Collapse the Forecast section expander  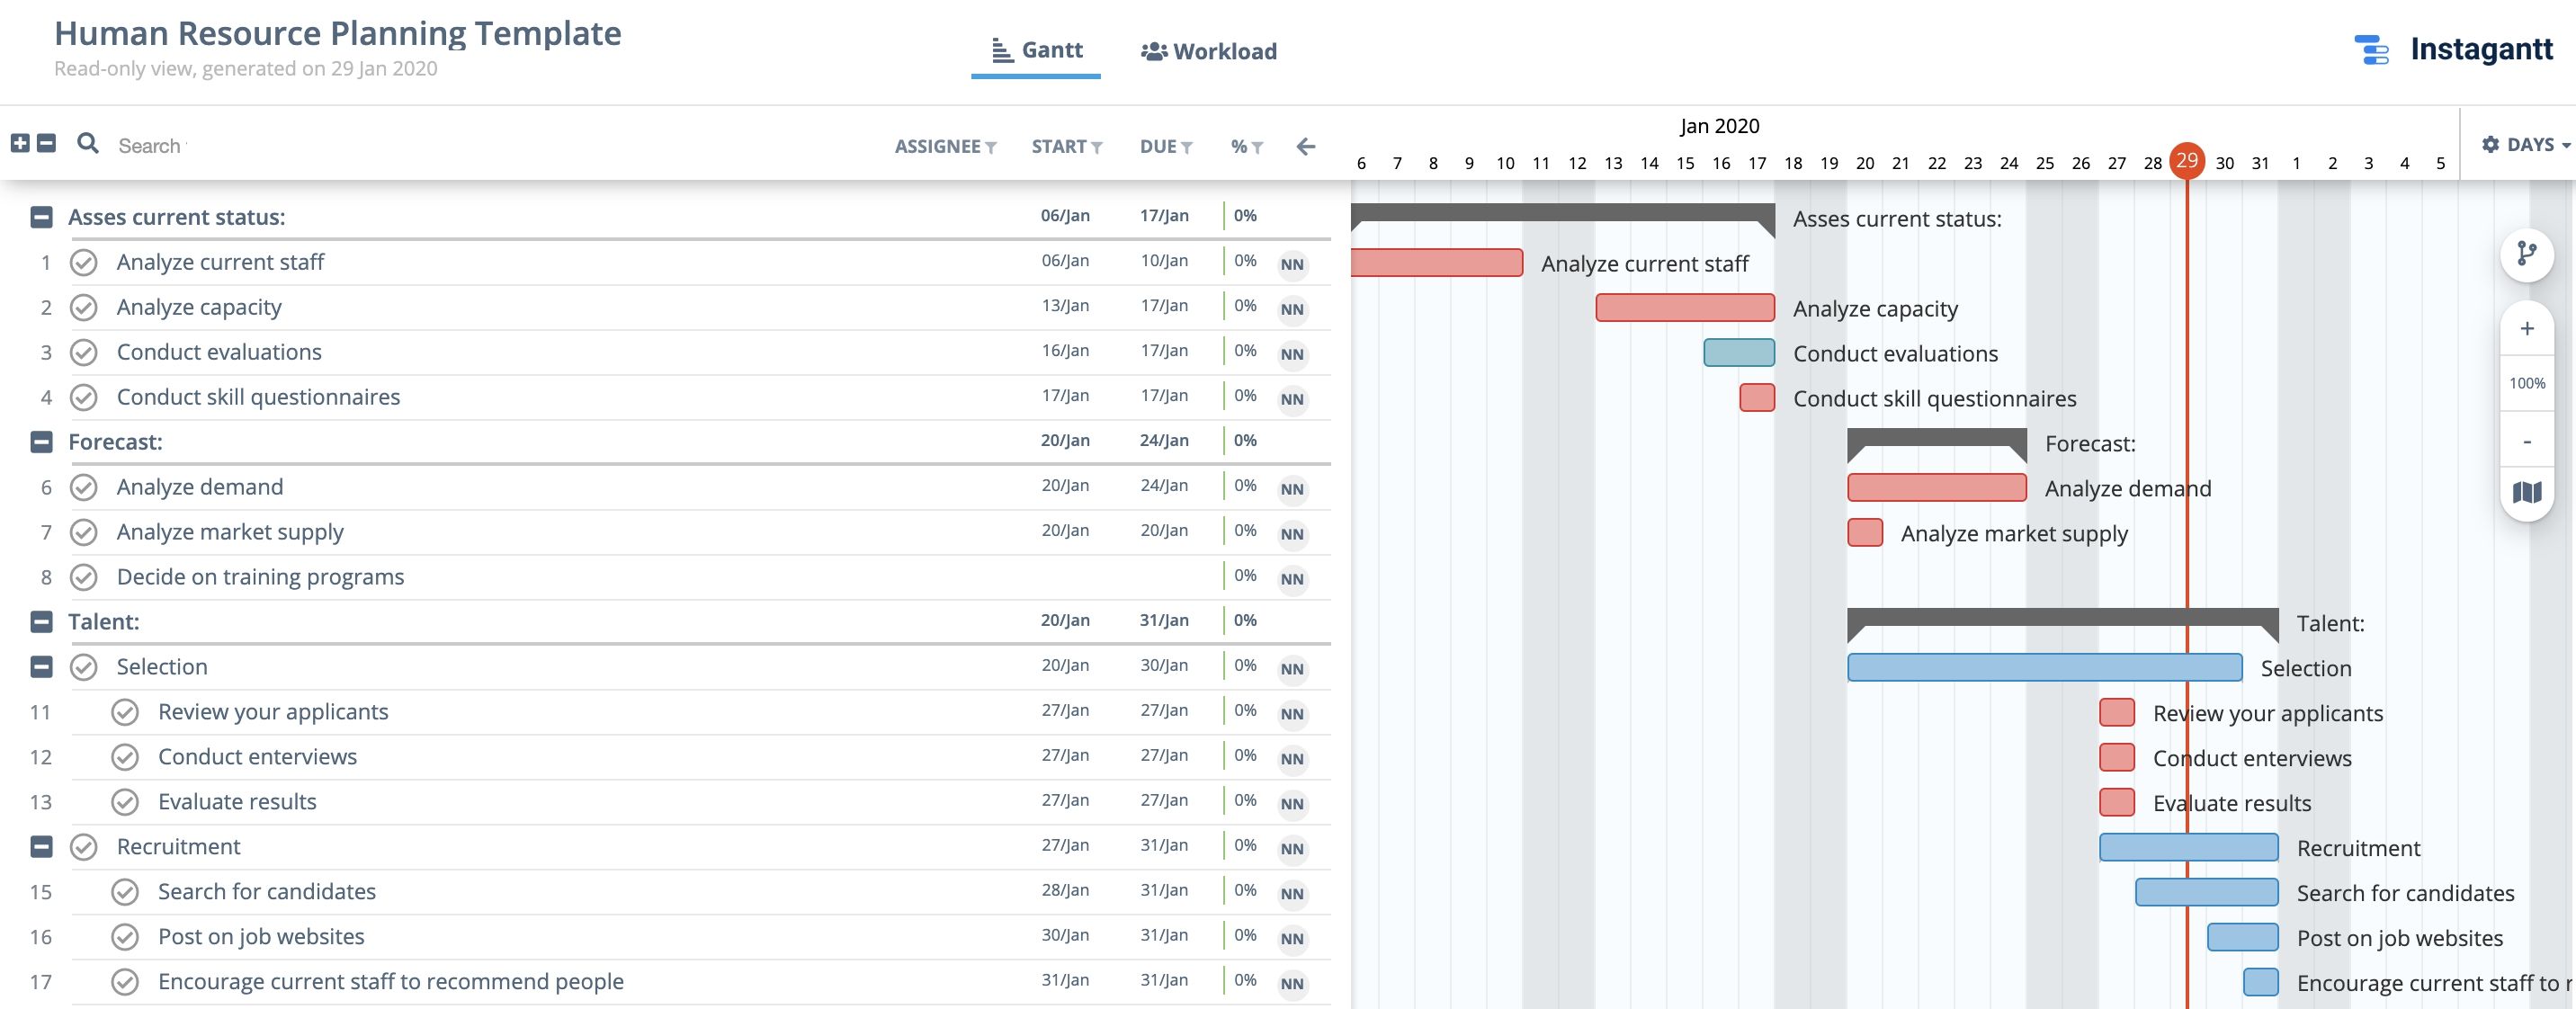coord(40,441)
